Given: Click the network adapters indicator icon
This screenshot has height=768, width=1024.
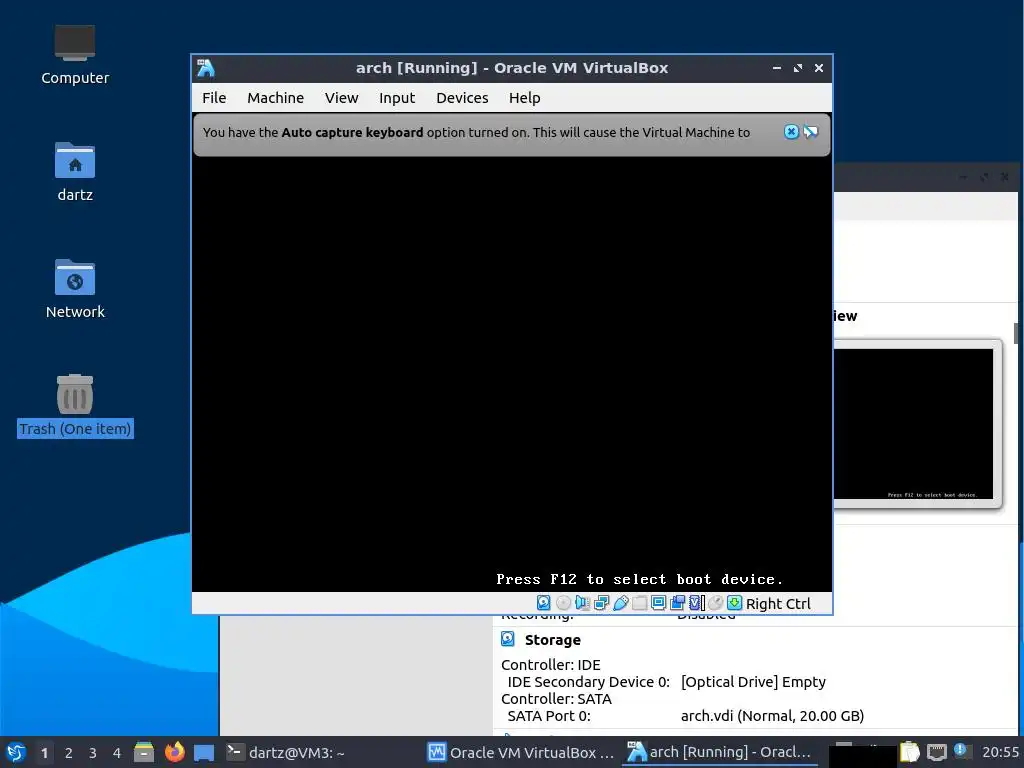Looking at the screenshot, I should point(601,603).
